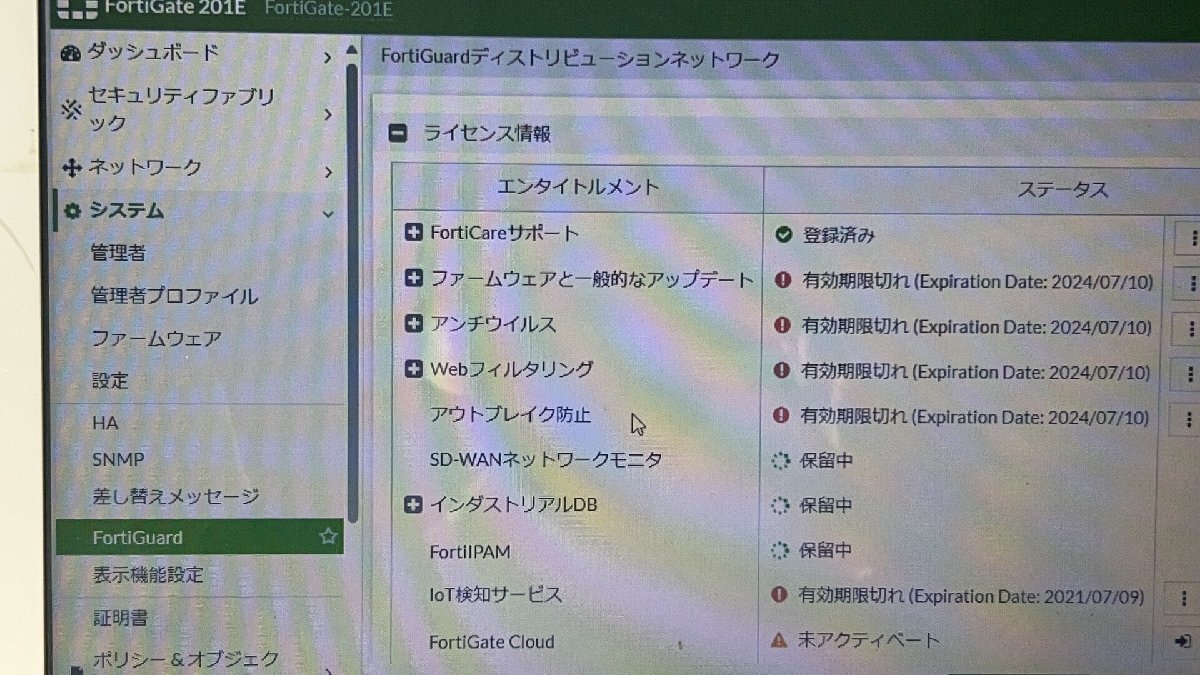Click the sidebar scroll up arrow
The width and height of the screenshot is (1200, 675).
point(351,49)
